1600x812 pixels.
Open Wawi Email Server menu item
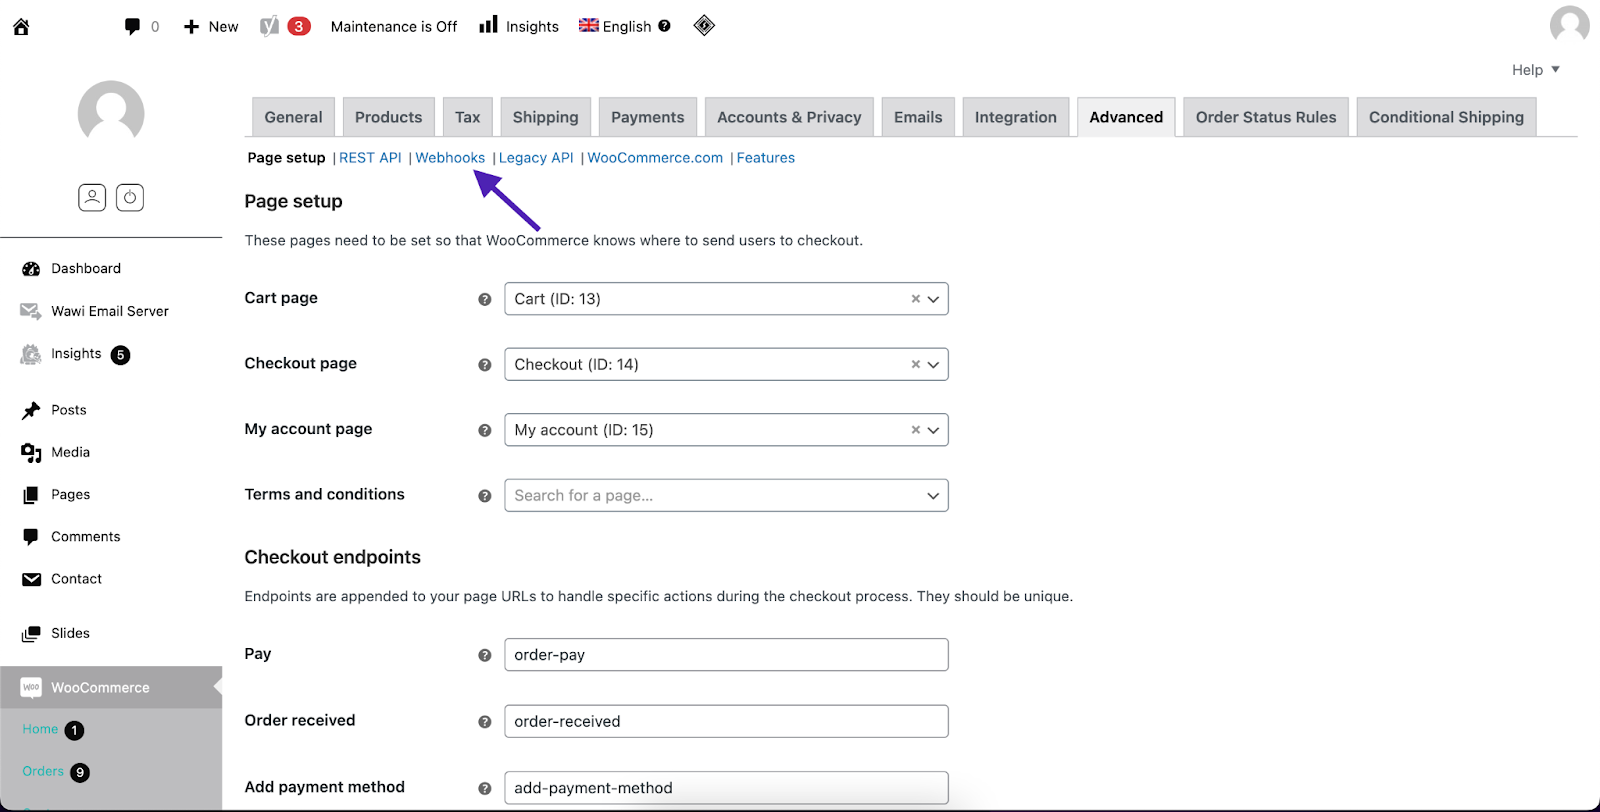[109, 311]
